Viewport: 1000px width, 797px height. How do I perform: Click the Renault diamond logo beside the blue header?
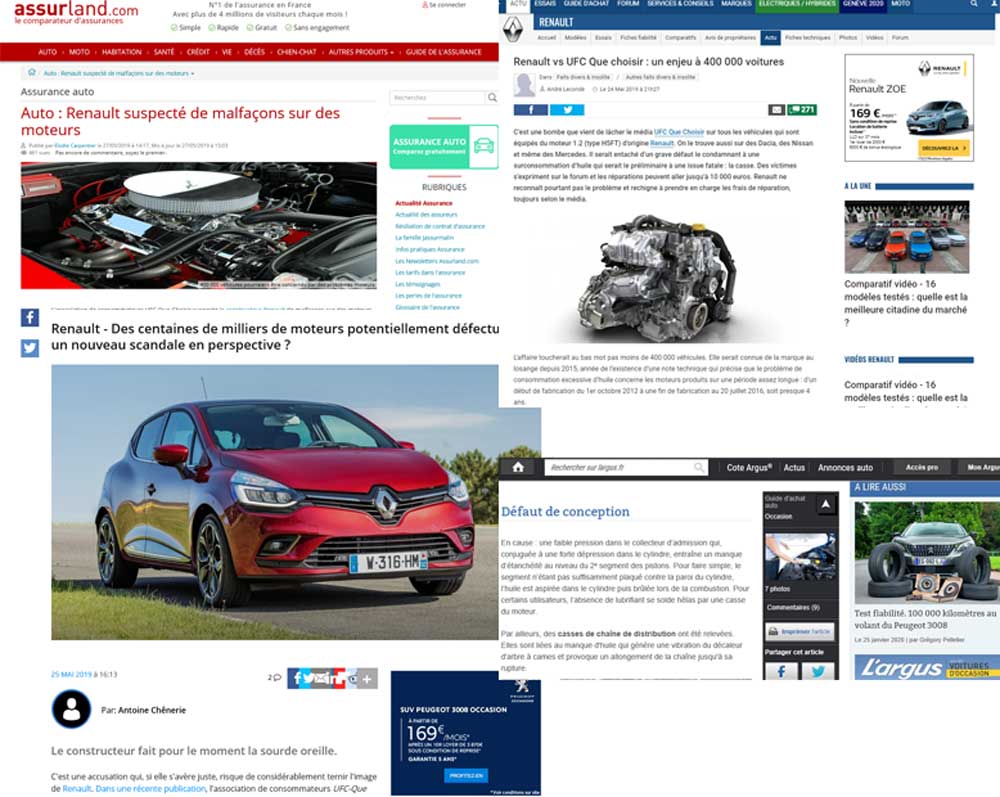[x=513, y=29]
